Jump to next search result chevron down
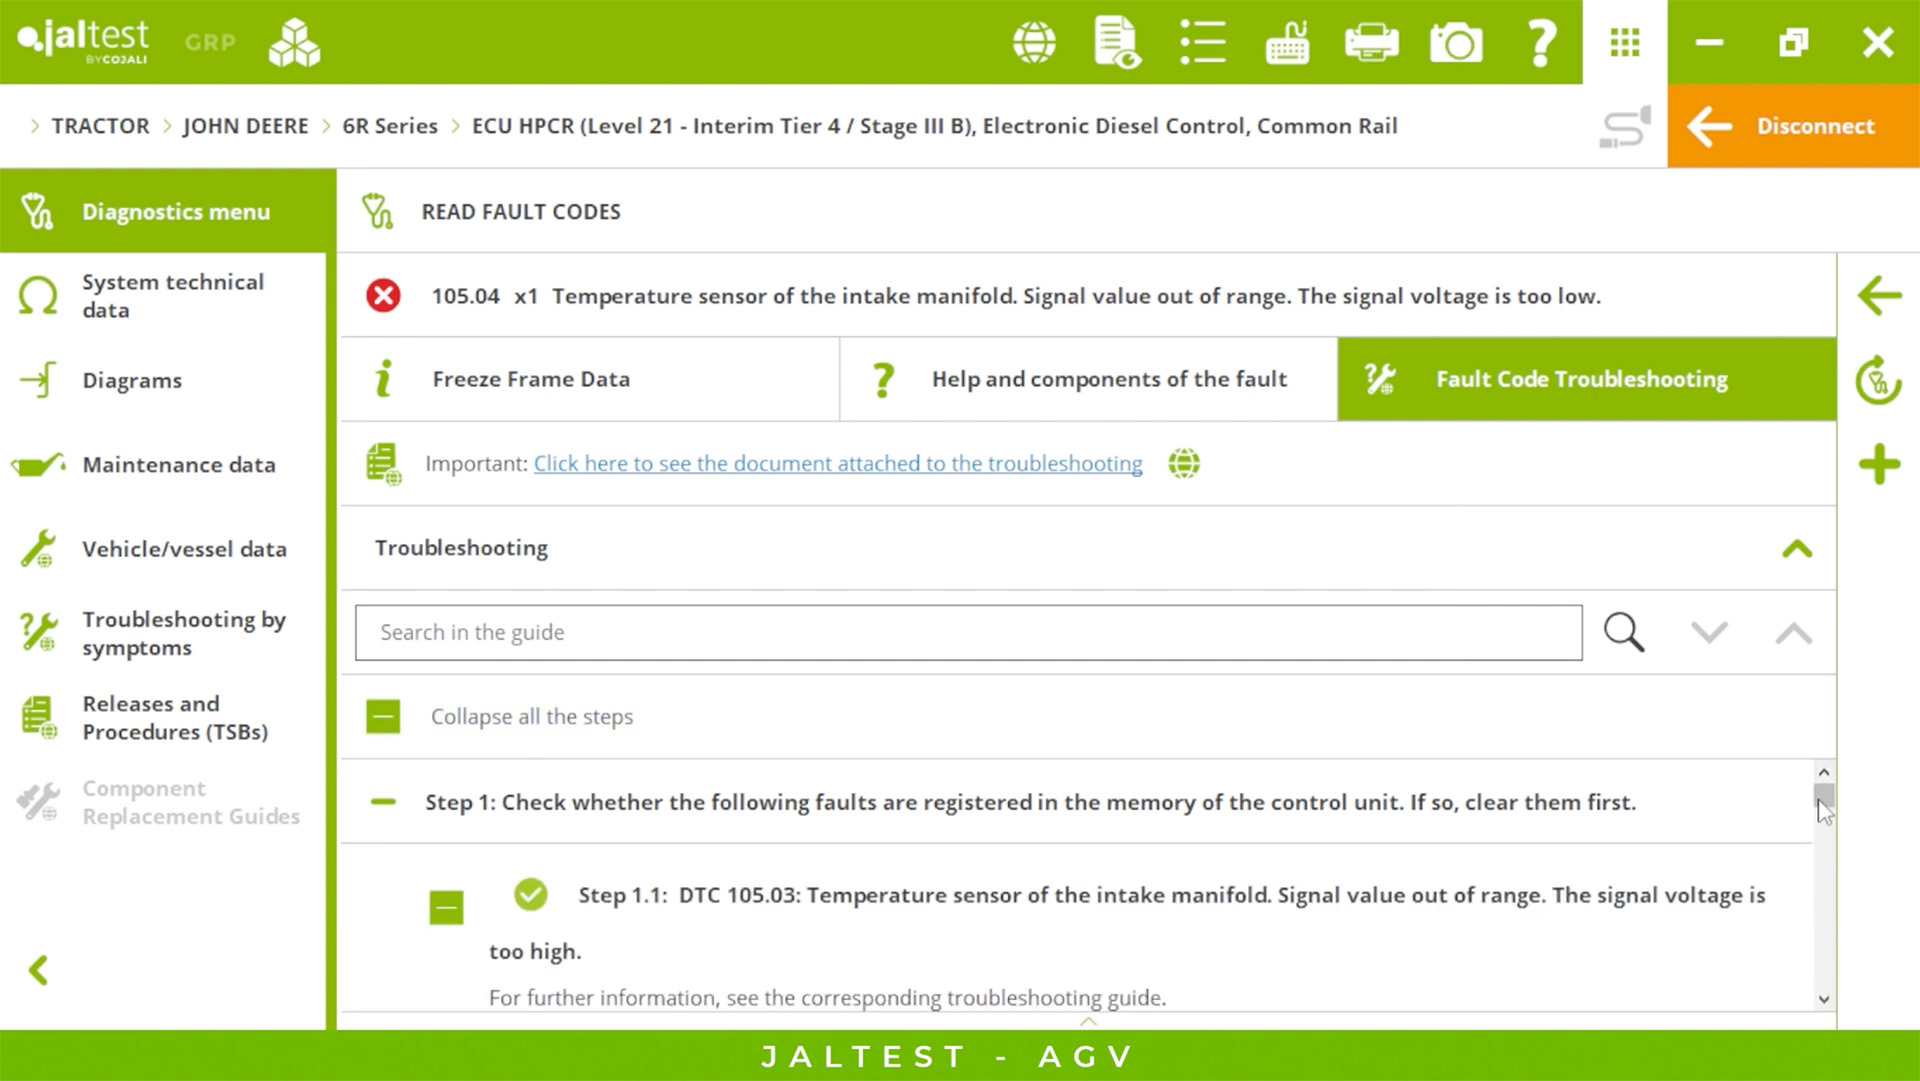 point(1709,633)
